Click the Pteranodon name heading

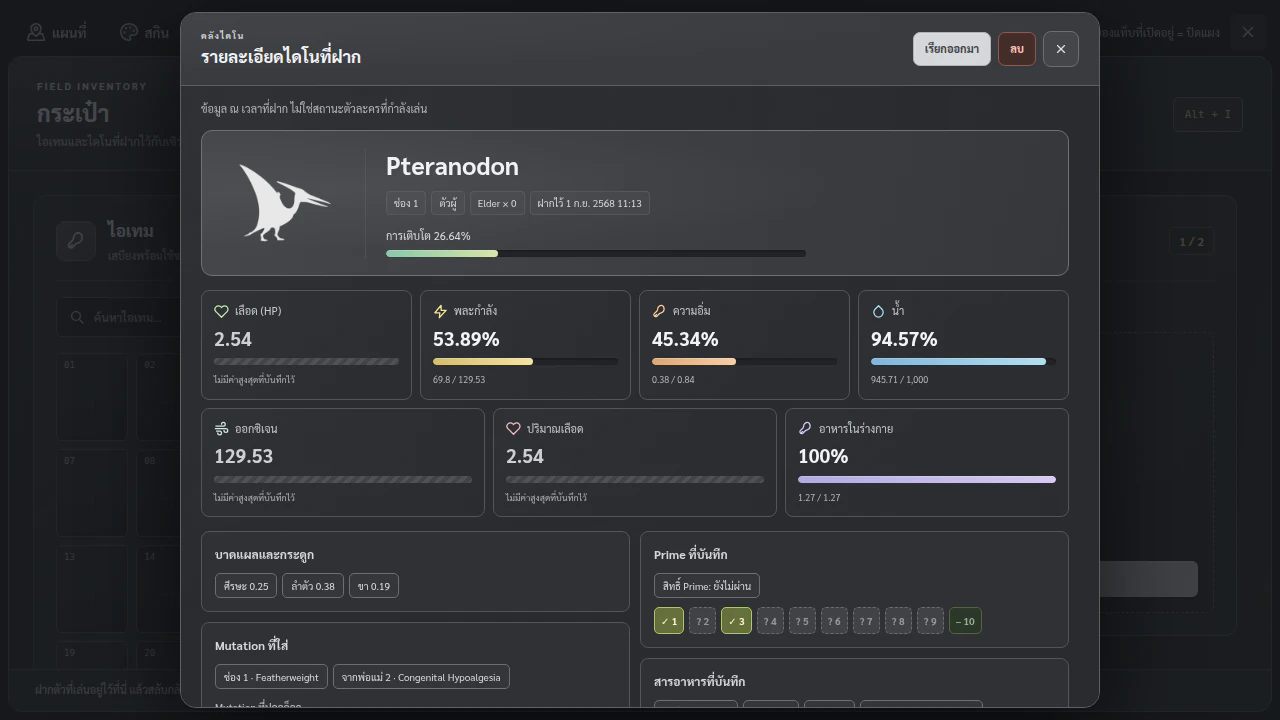(452, 166)
